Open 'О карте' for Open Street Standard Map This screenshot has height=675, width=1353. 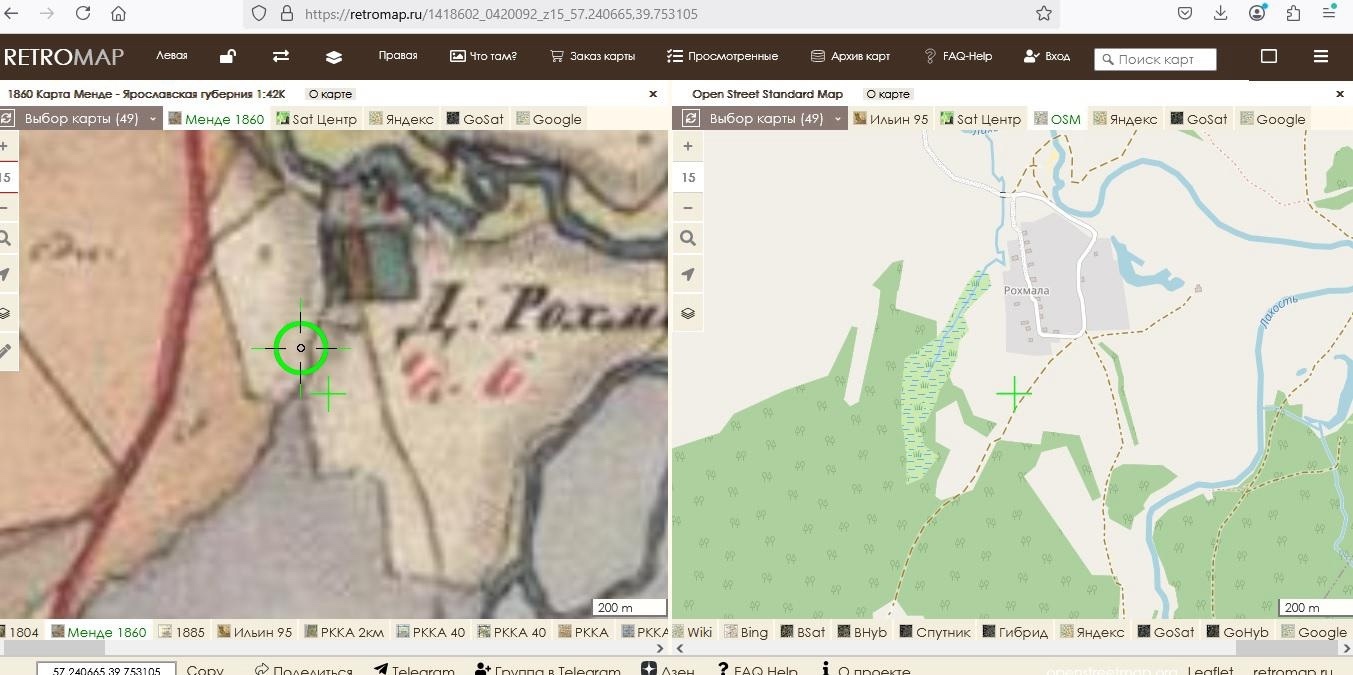pos(887,94)
